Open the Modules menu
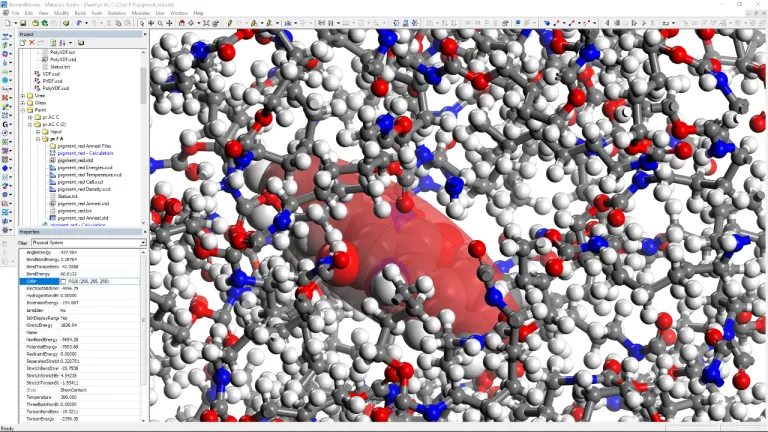The image size is (768, 432). coord(140,13)
